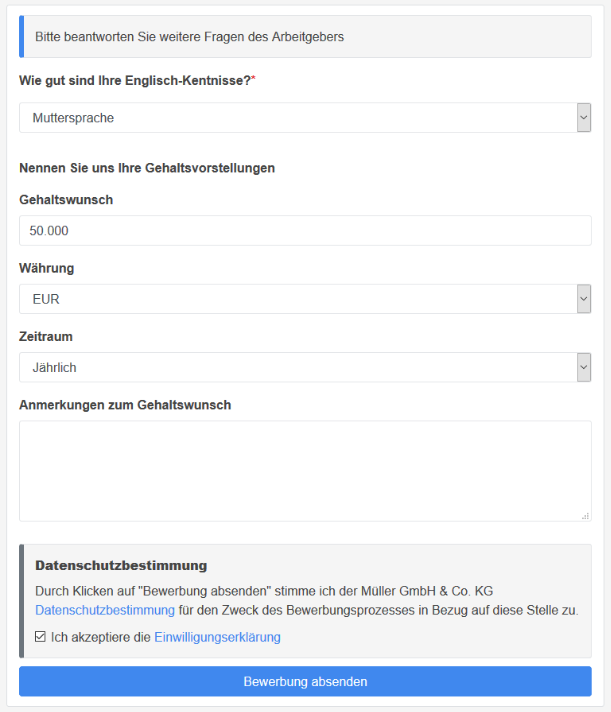Viewport: 611px width, 712px height.
Task: Click the Bitte beantworten Sie info banner
Action: pyautogui.click(x=305, y=36)
